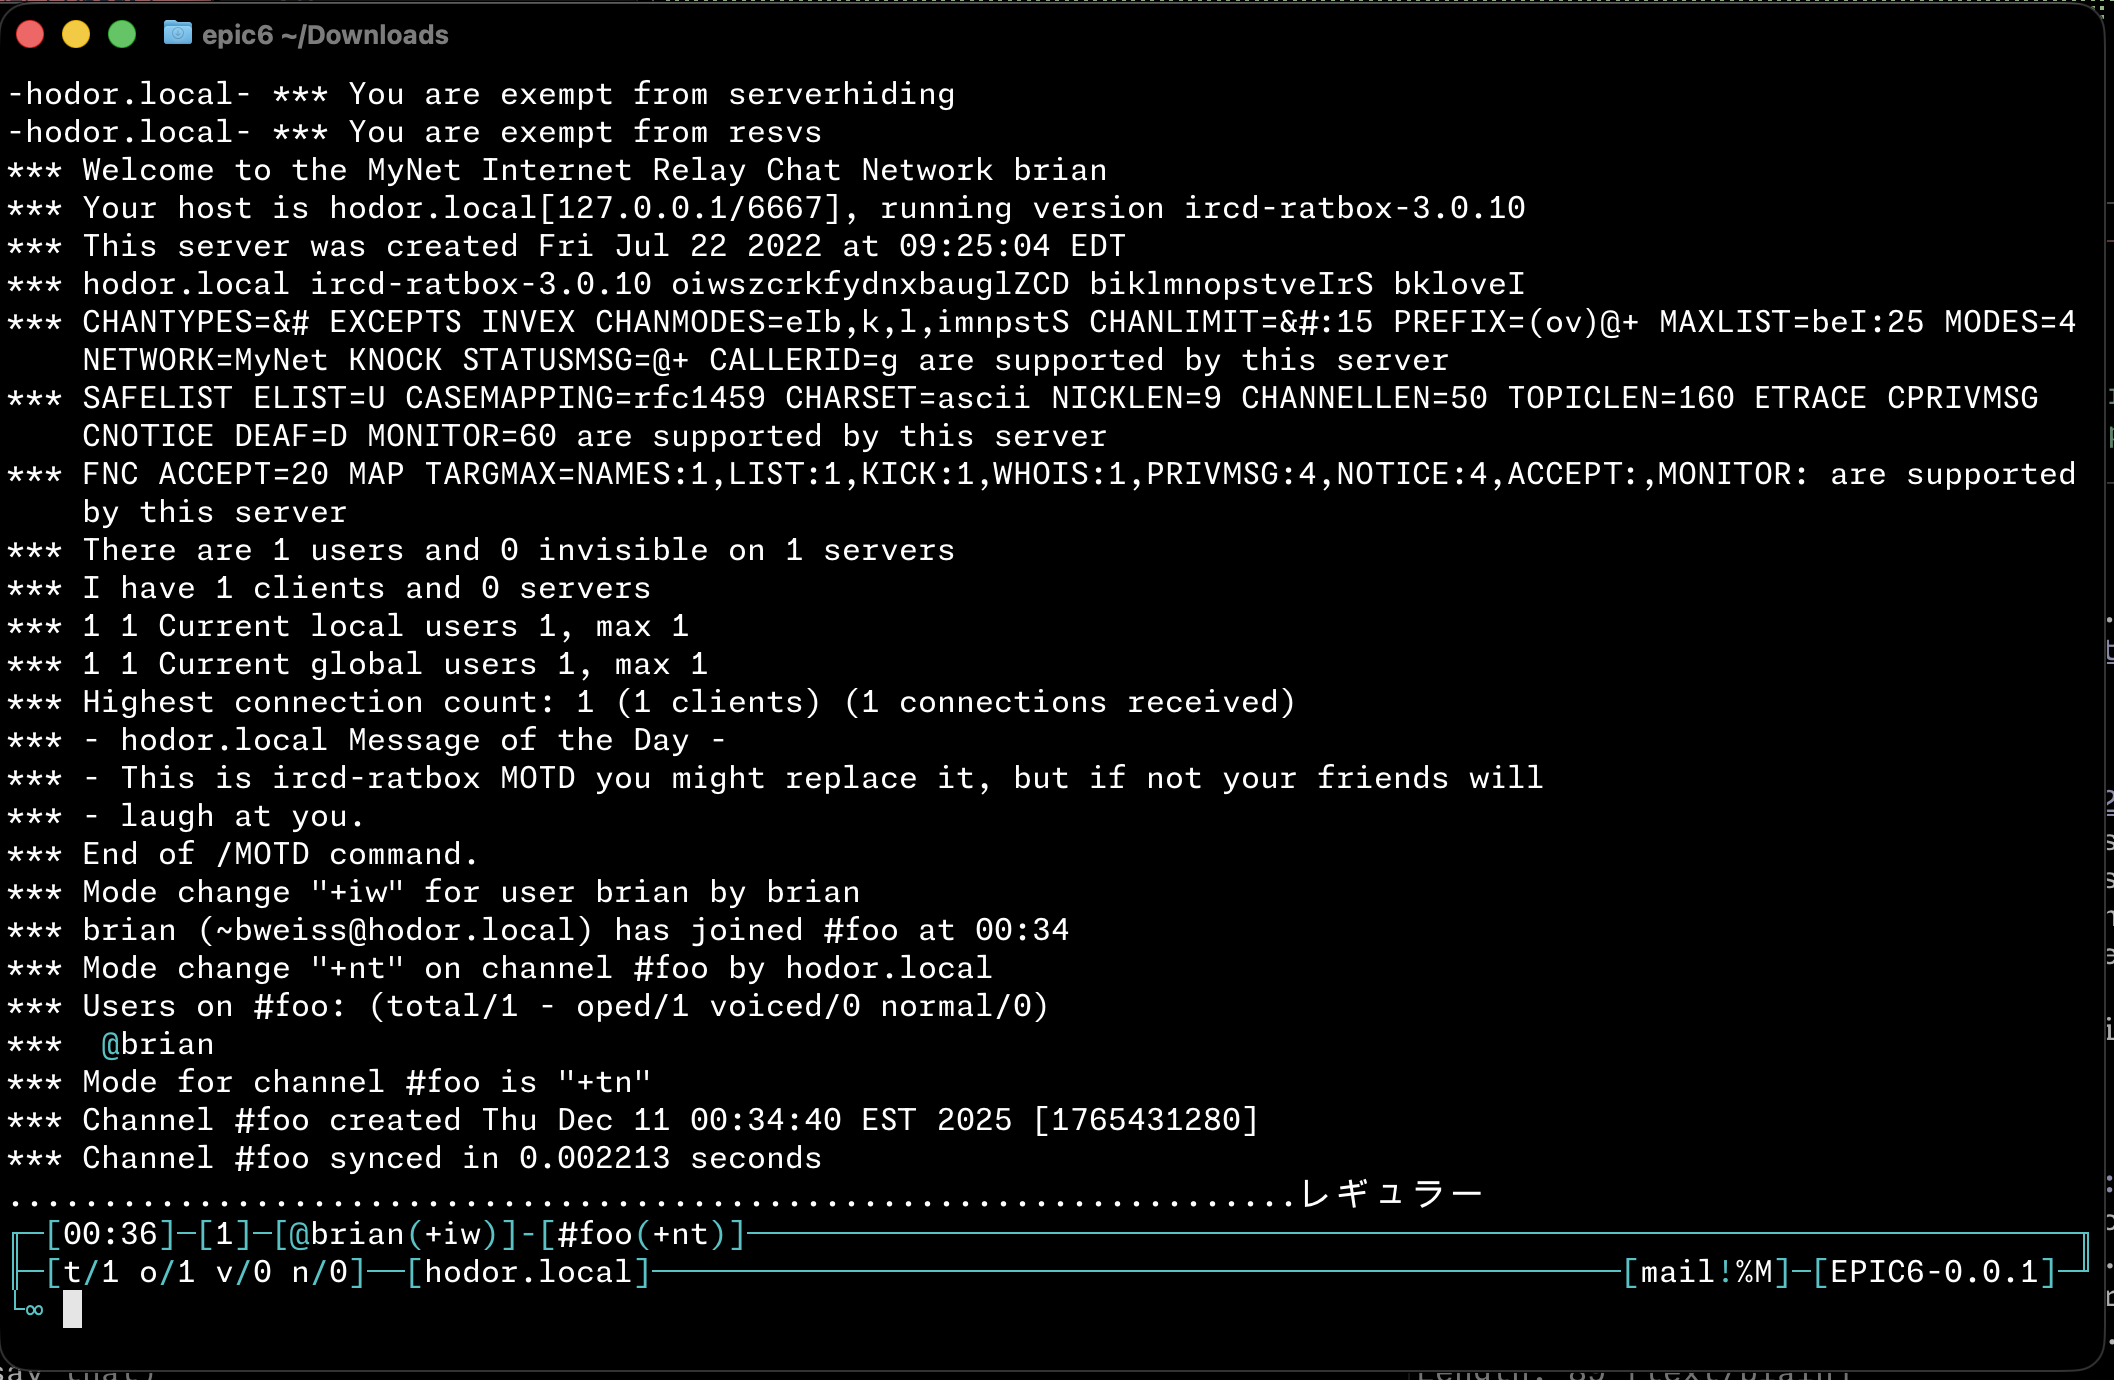Click the [EPIC6-0.0.1] version label
Screen dimensions: 2114x1380
coord(1934,1272)
